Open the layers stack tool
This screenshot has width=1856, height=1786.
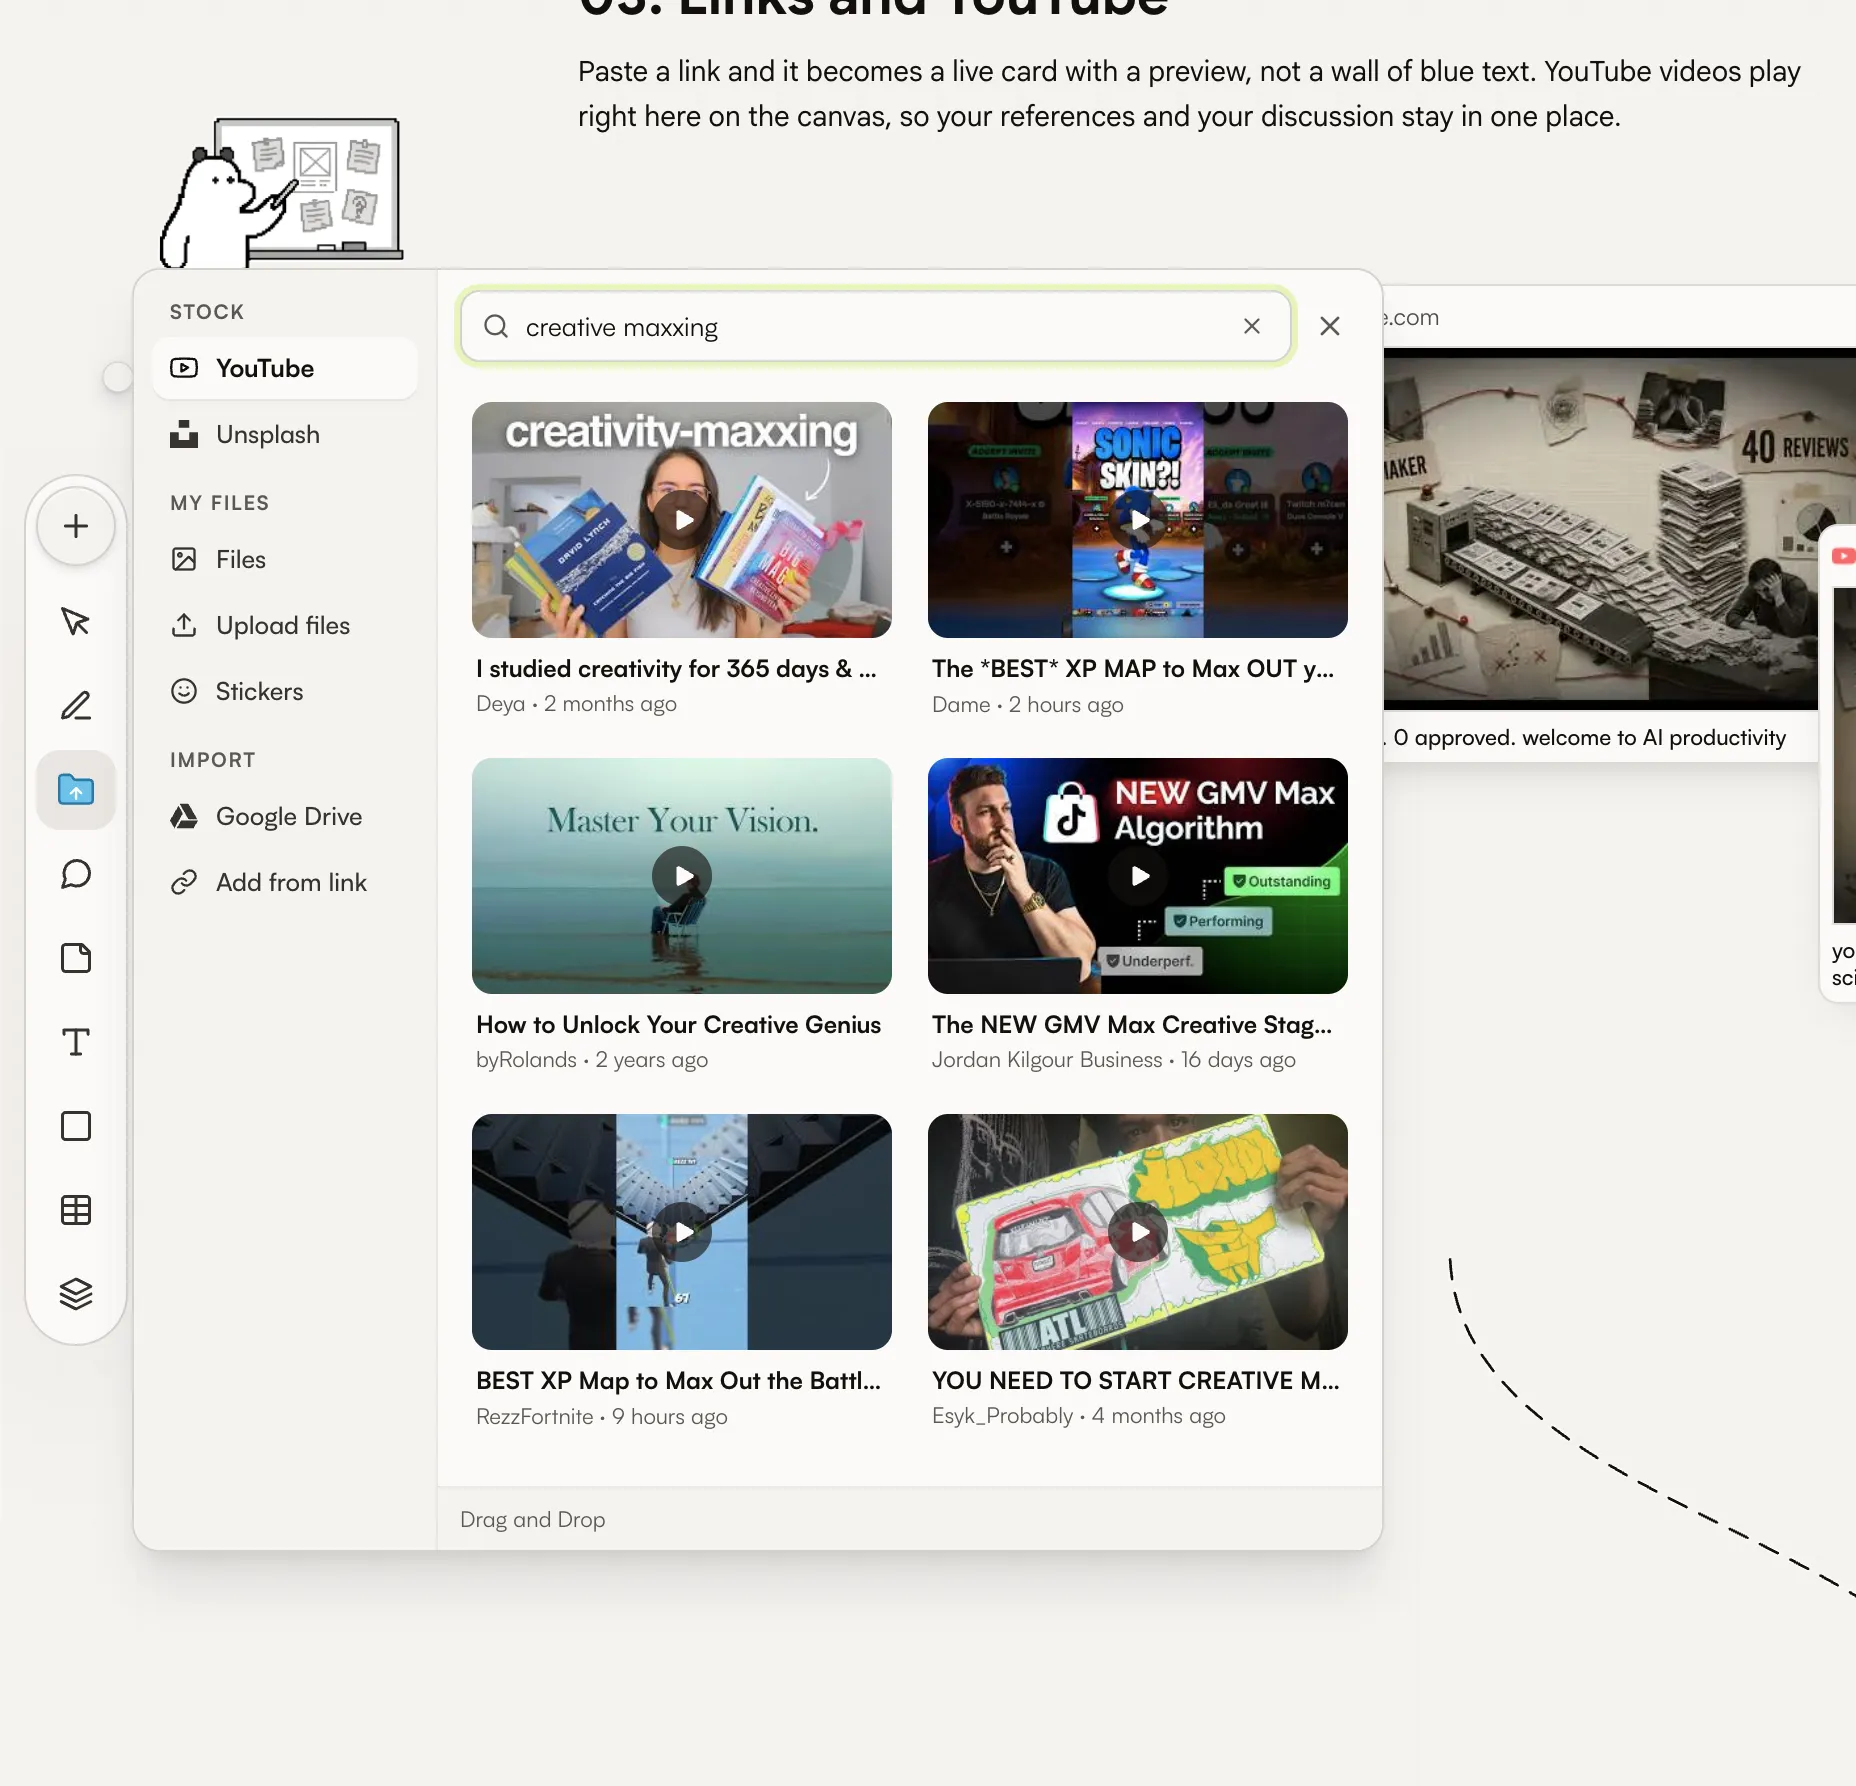pos(76,1294)
